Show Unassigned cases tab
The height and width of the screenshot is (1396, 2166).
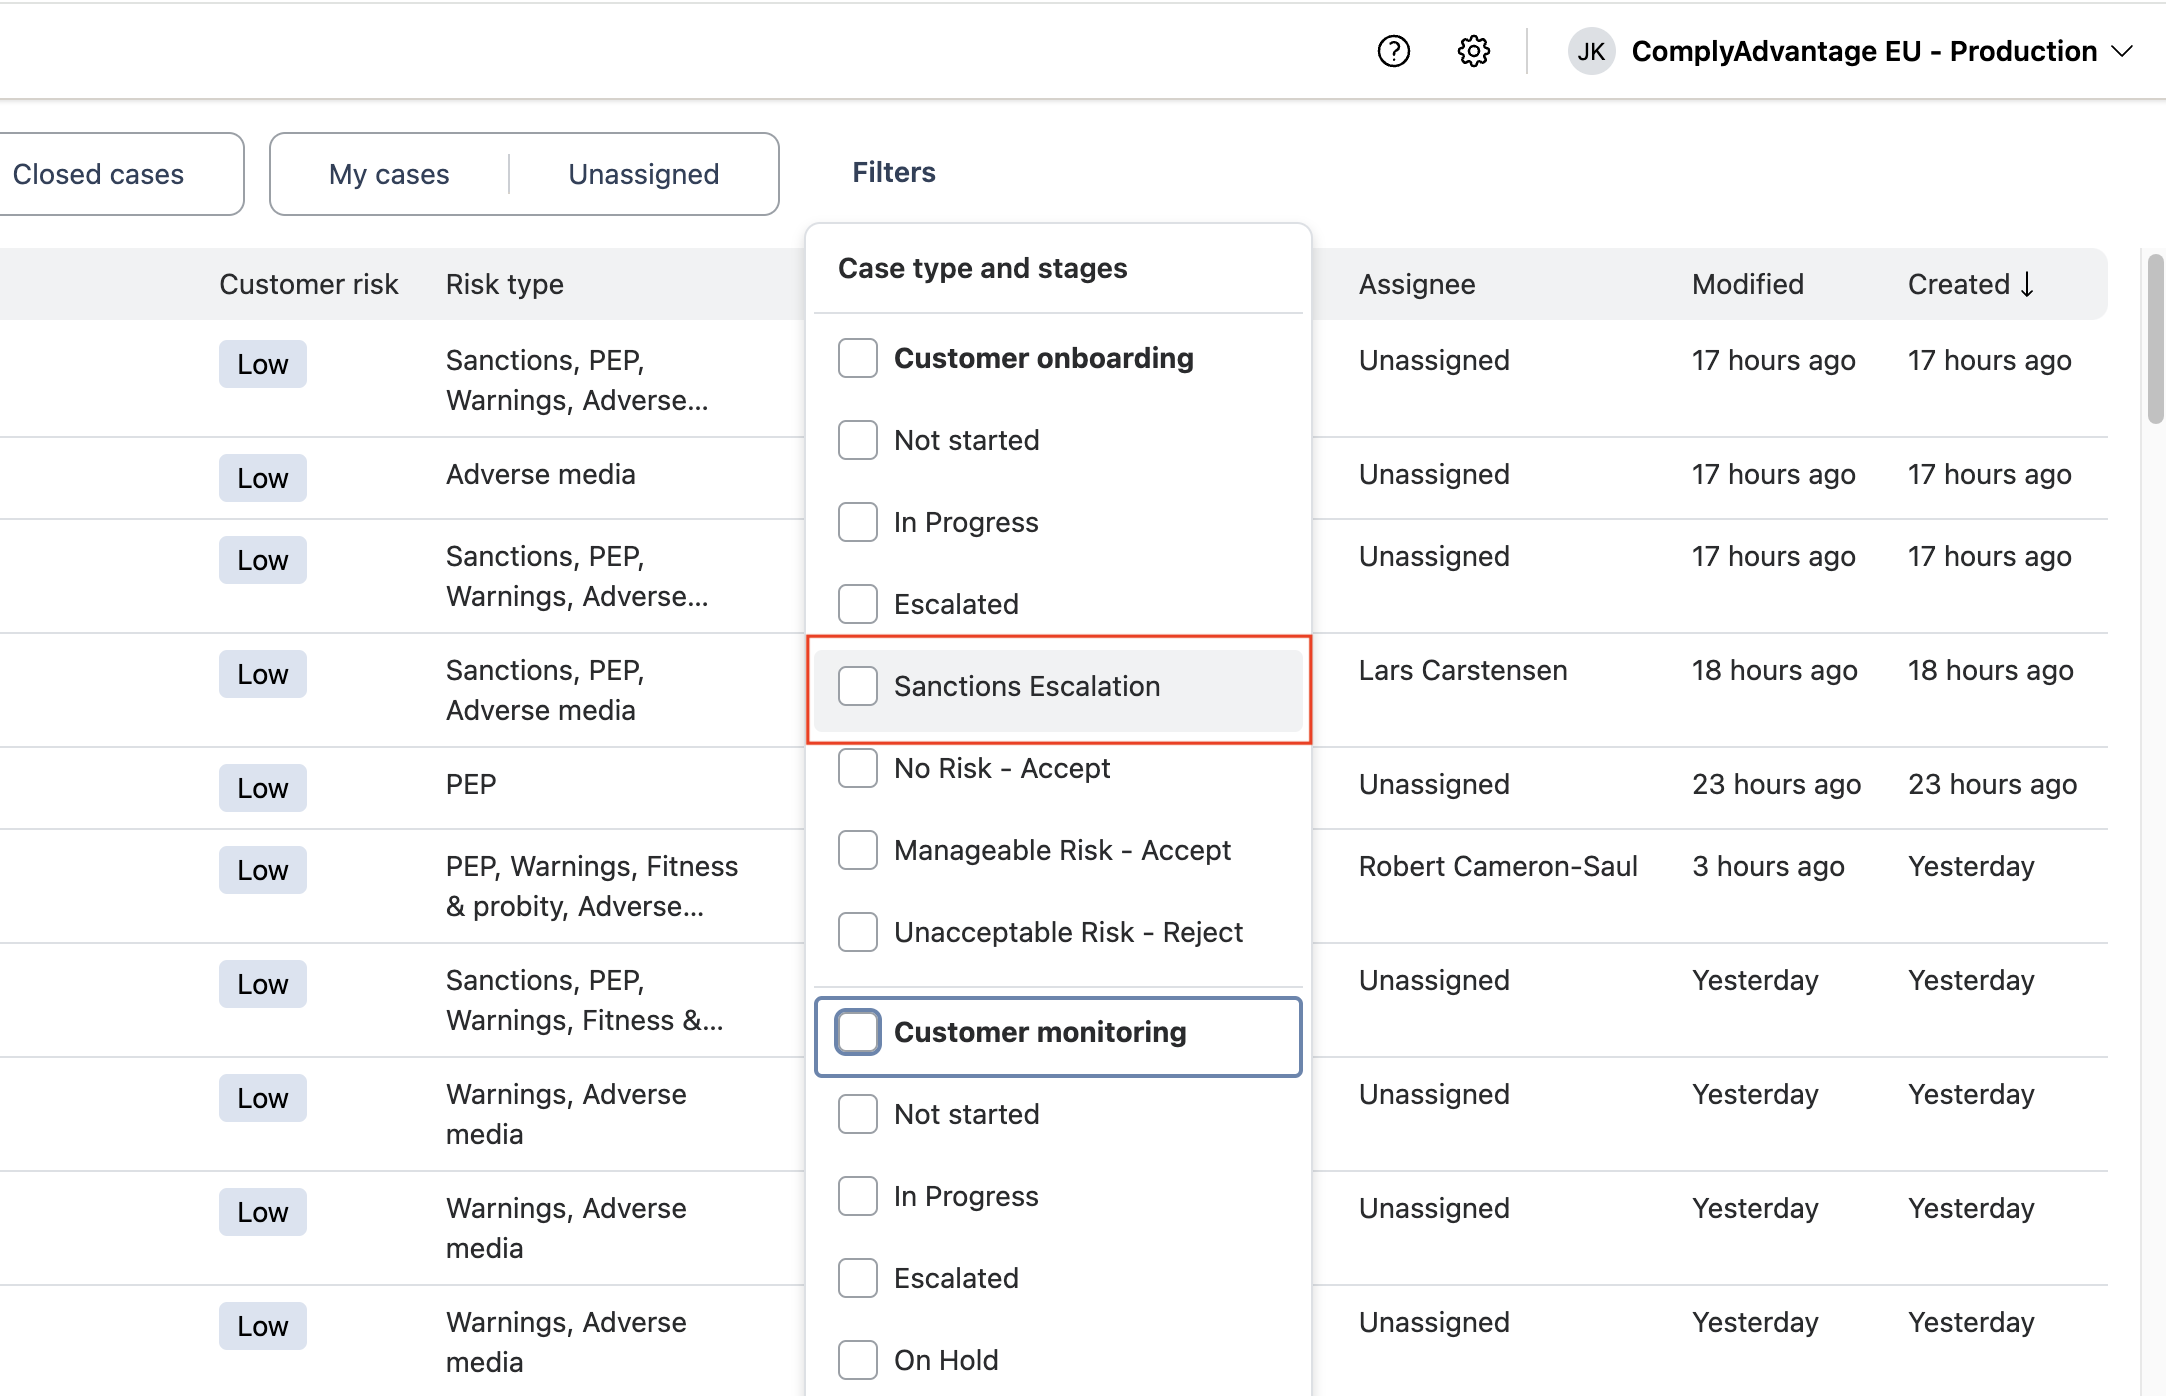coord(643,174)
